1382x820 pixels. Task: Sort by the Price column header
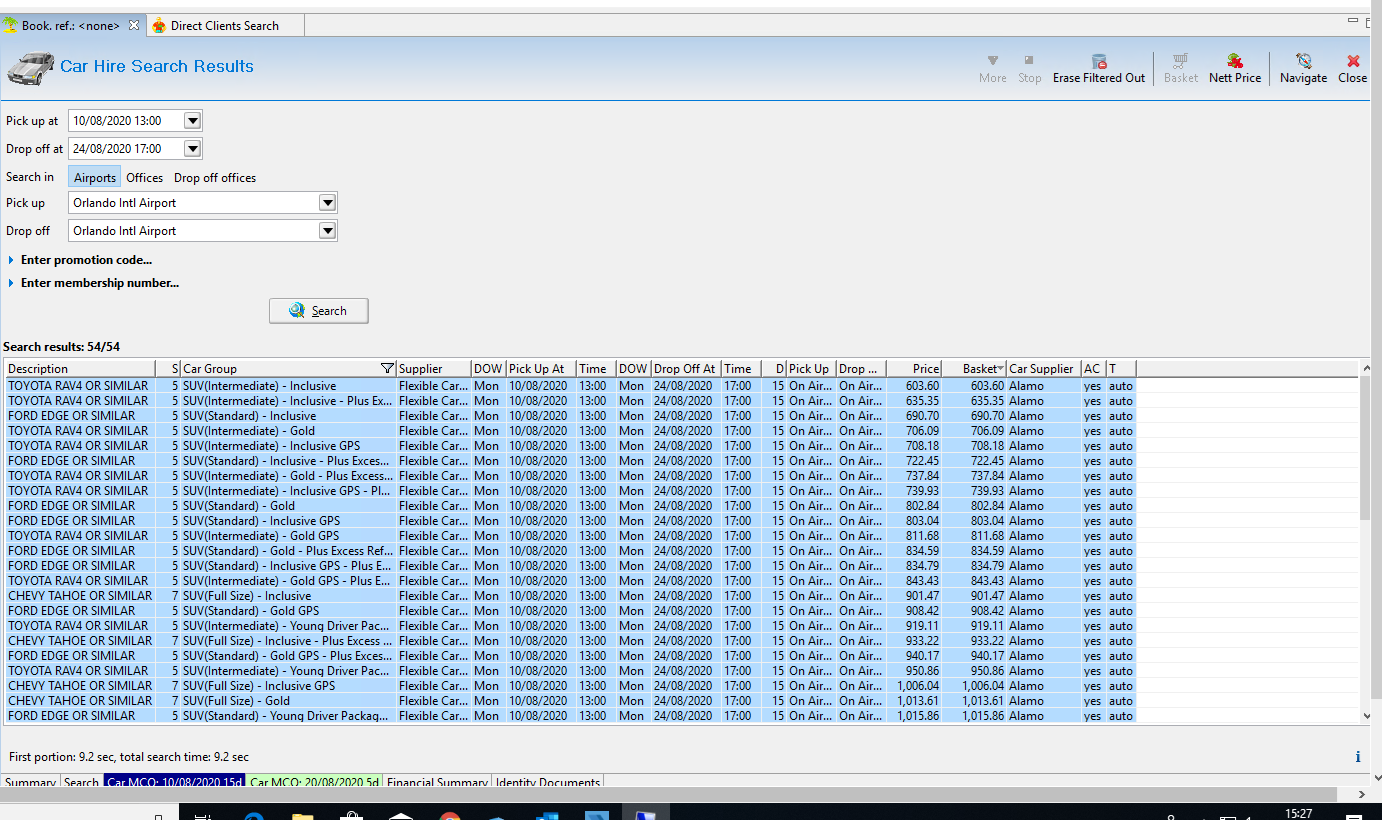coord(914,369)
